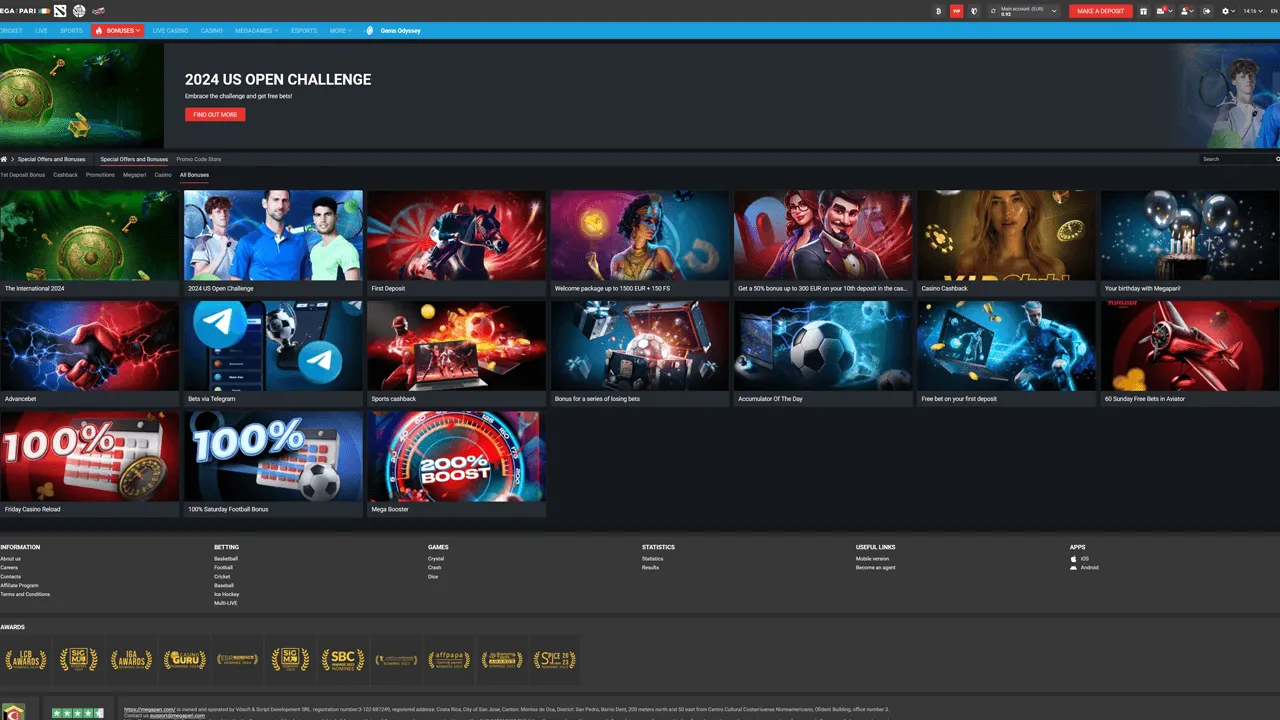Click the LCB Awards badge
Viewport: 1280px width, 720px height.
point(26,660)
